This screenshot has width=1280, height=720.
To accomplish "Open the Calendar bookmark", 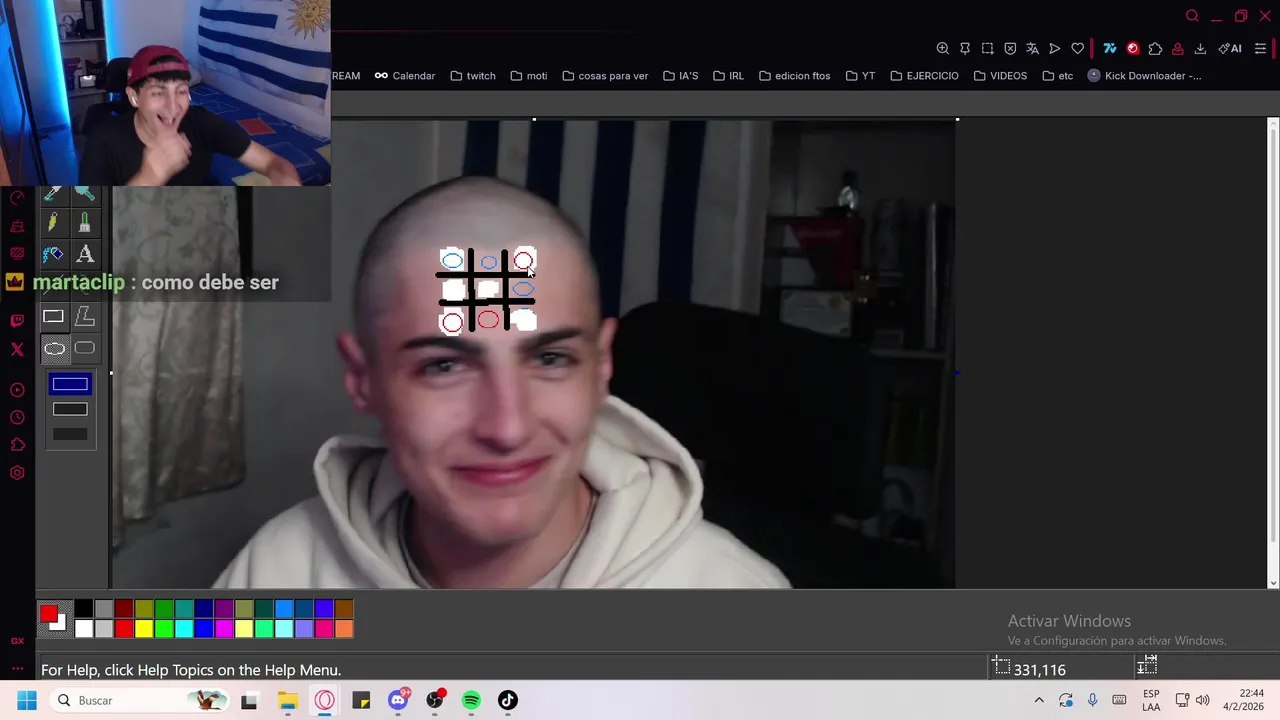I will click(x=405, y=76).
